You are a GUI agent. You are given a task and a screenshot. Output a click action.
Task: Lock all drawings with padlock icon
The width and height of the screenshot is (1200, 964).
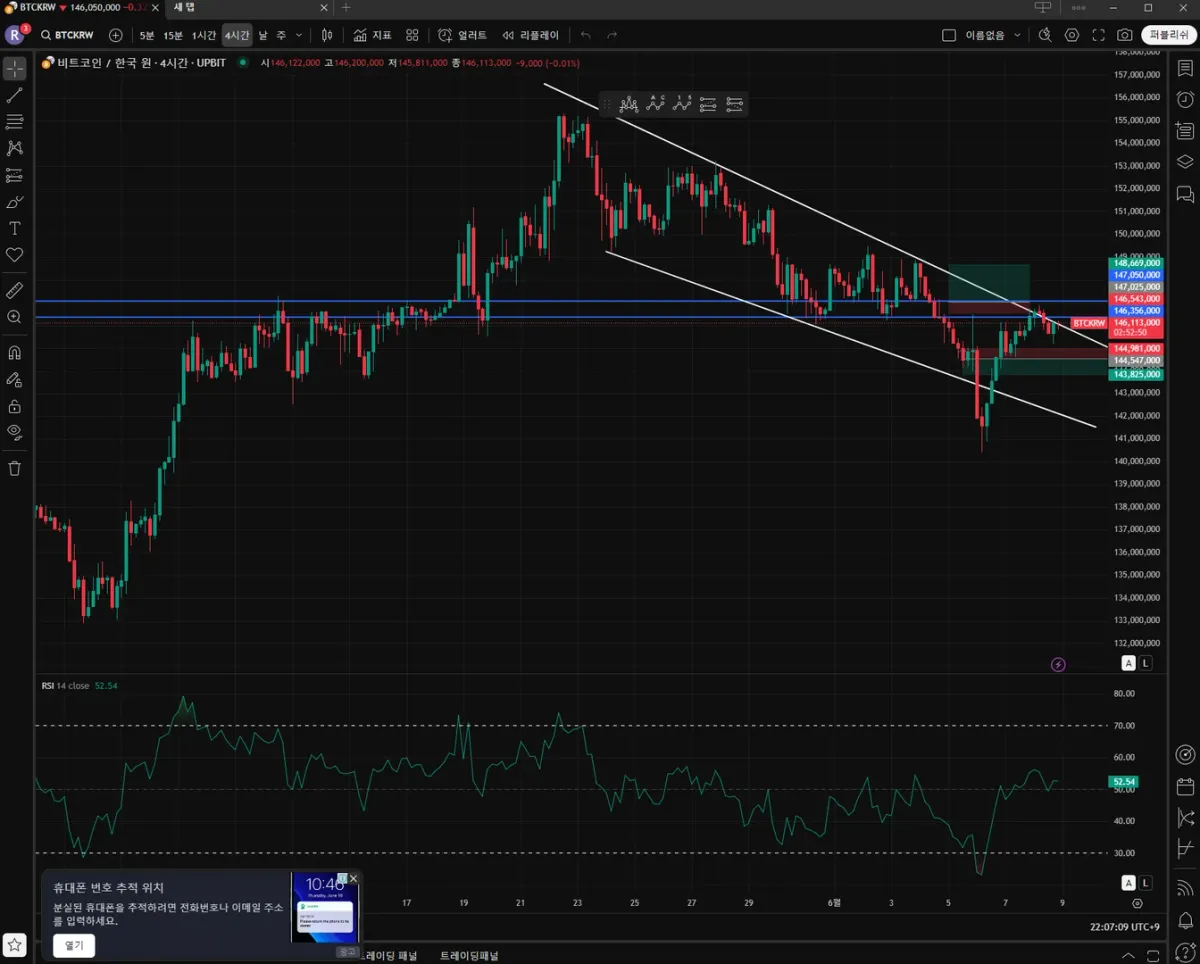click(x=15, y=406)
